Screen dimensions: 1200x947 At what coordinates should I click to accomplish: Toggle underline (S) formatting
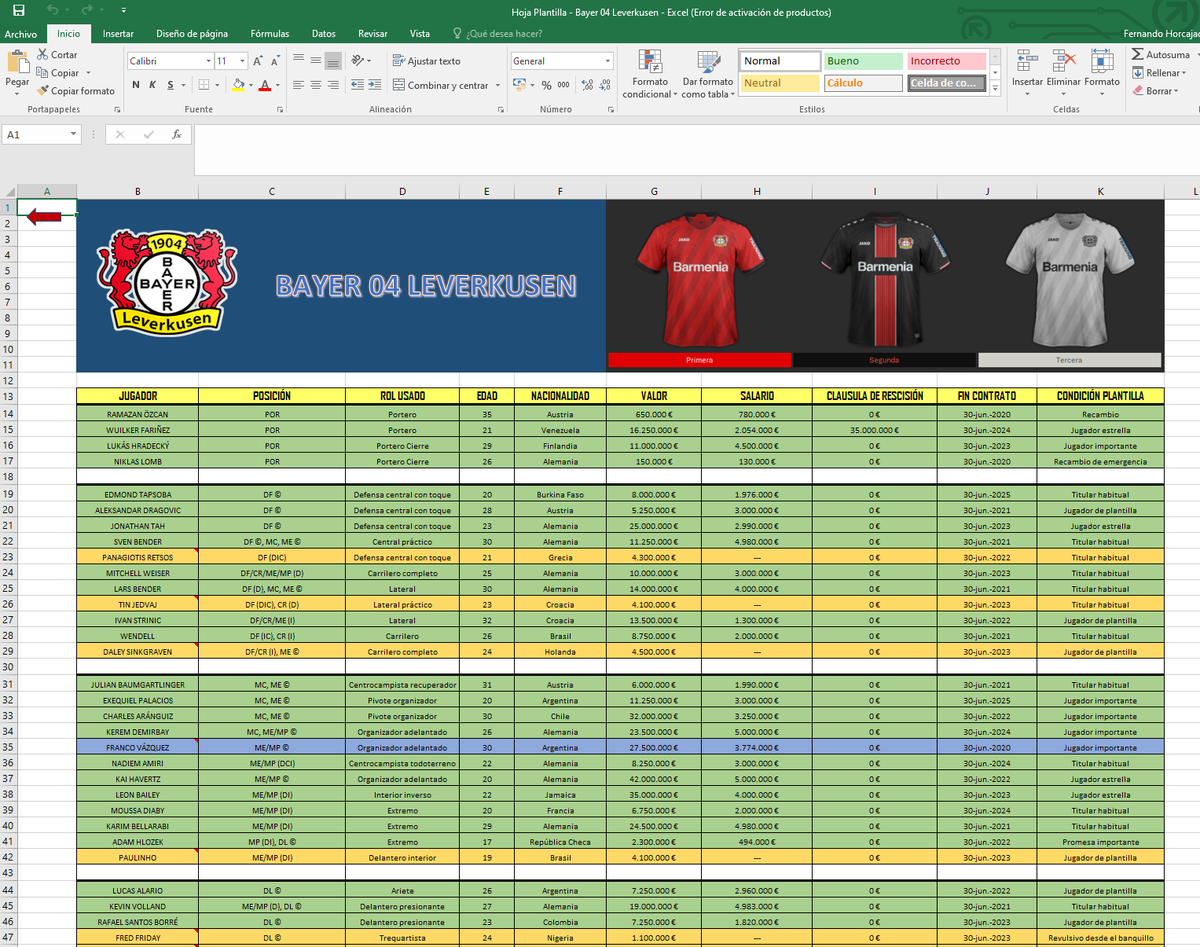pyautogui.click(x=170, y=85)
